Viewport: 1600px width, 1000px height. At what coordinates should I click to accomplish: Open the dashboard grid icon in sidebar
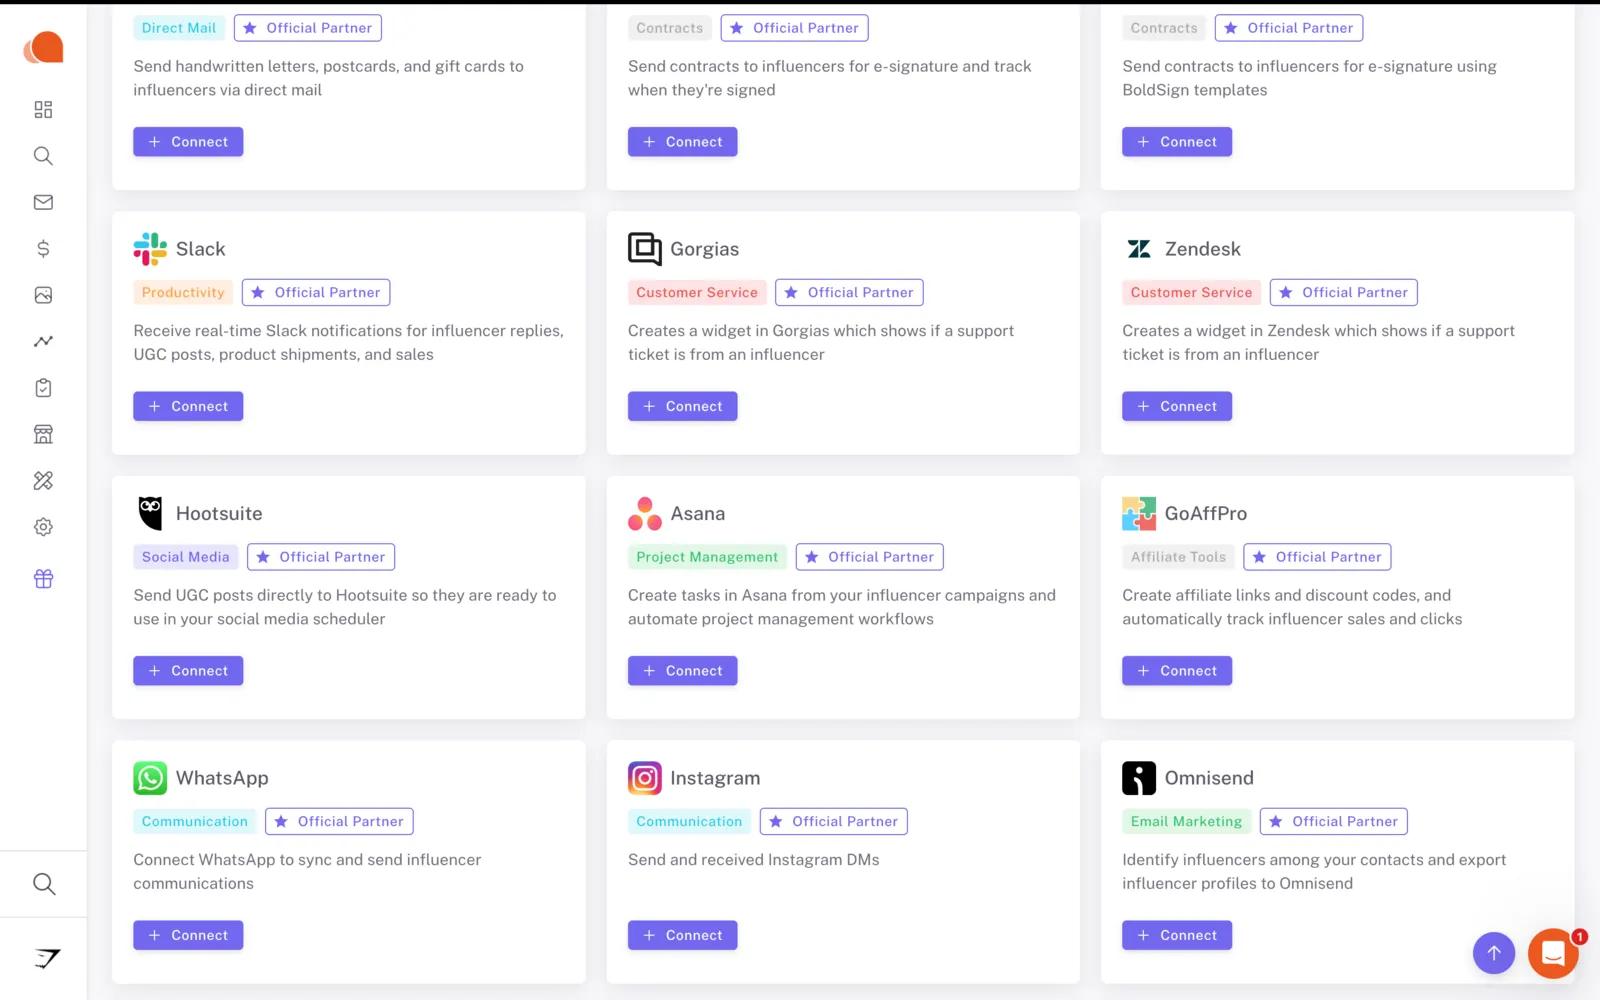[43, 109]
